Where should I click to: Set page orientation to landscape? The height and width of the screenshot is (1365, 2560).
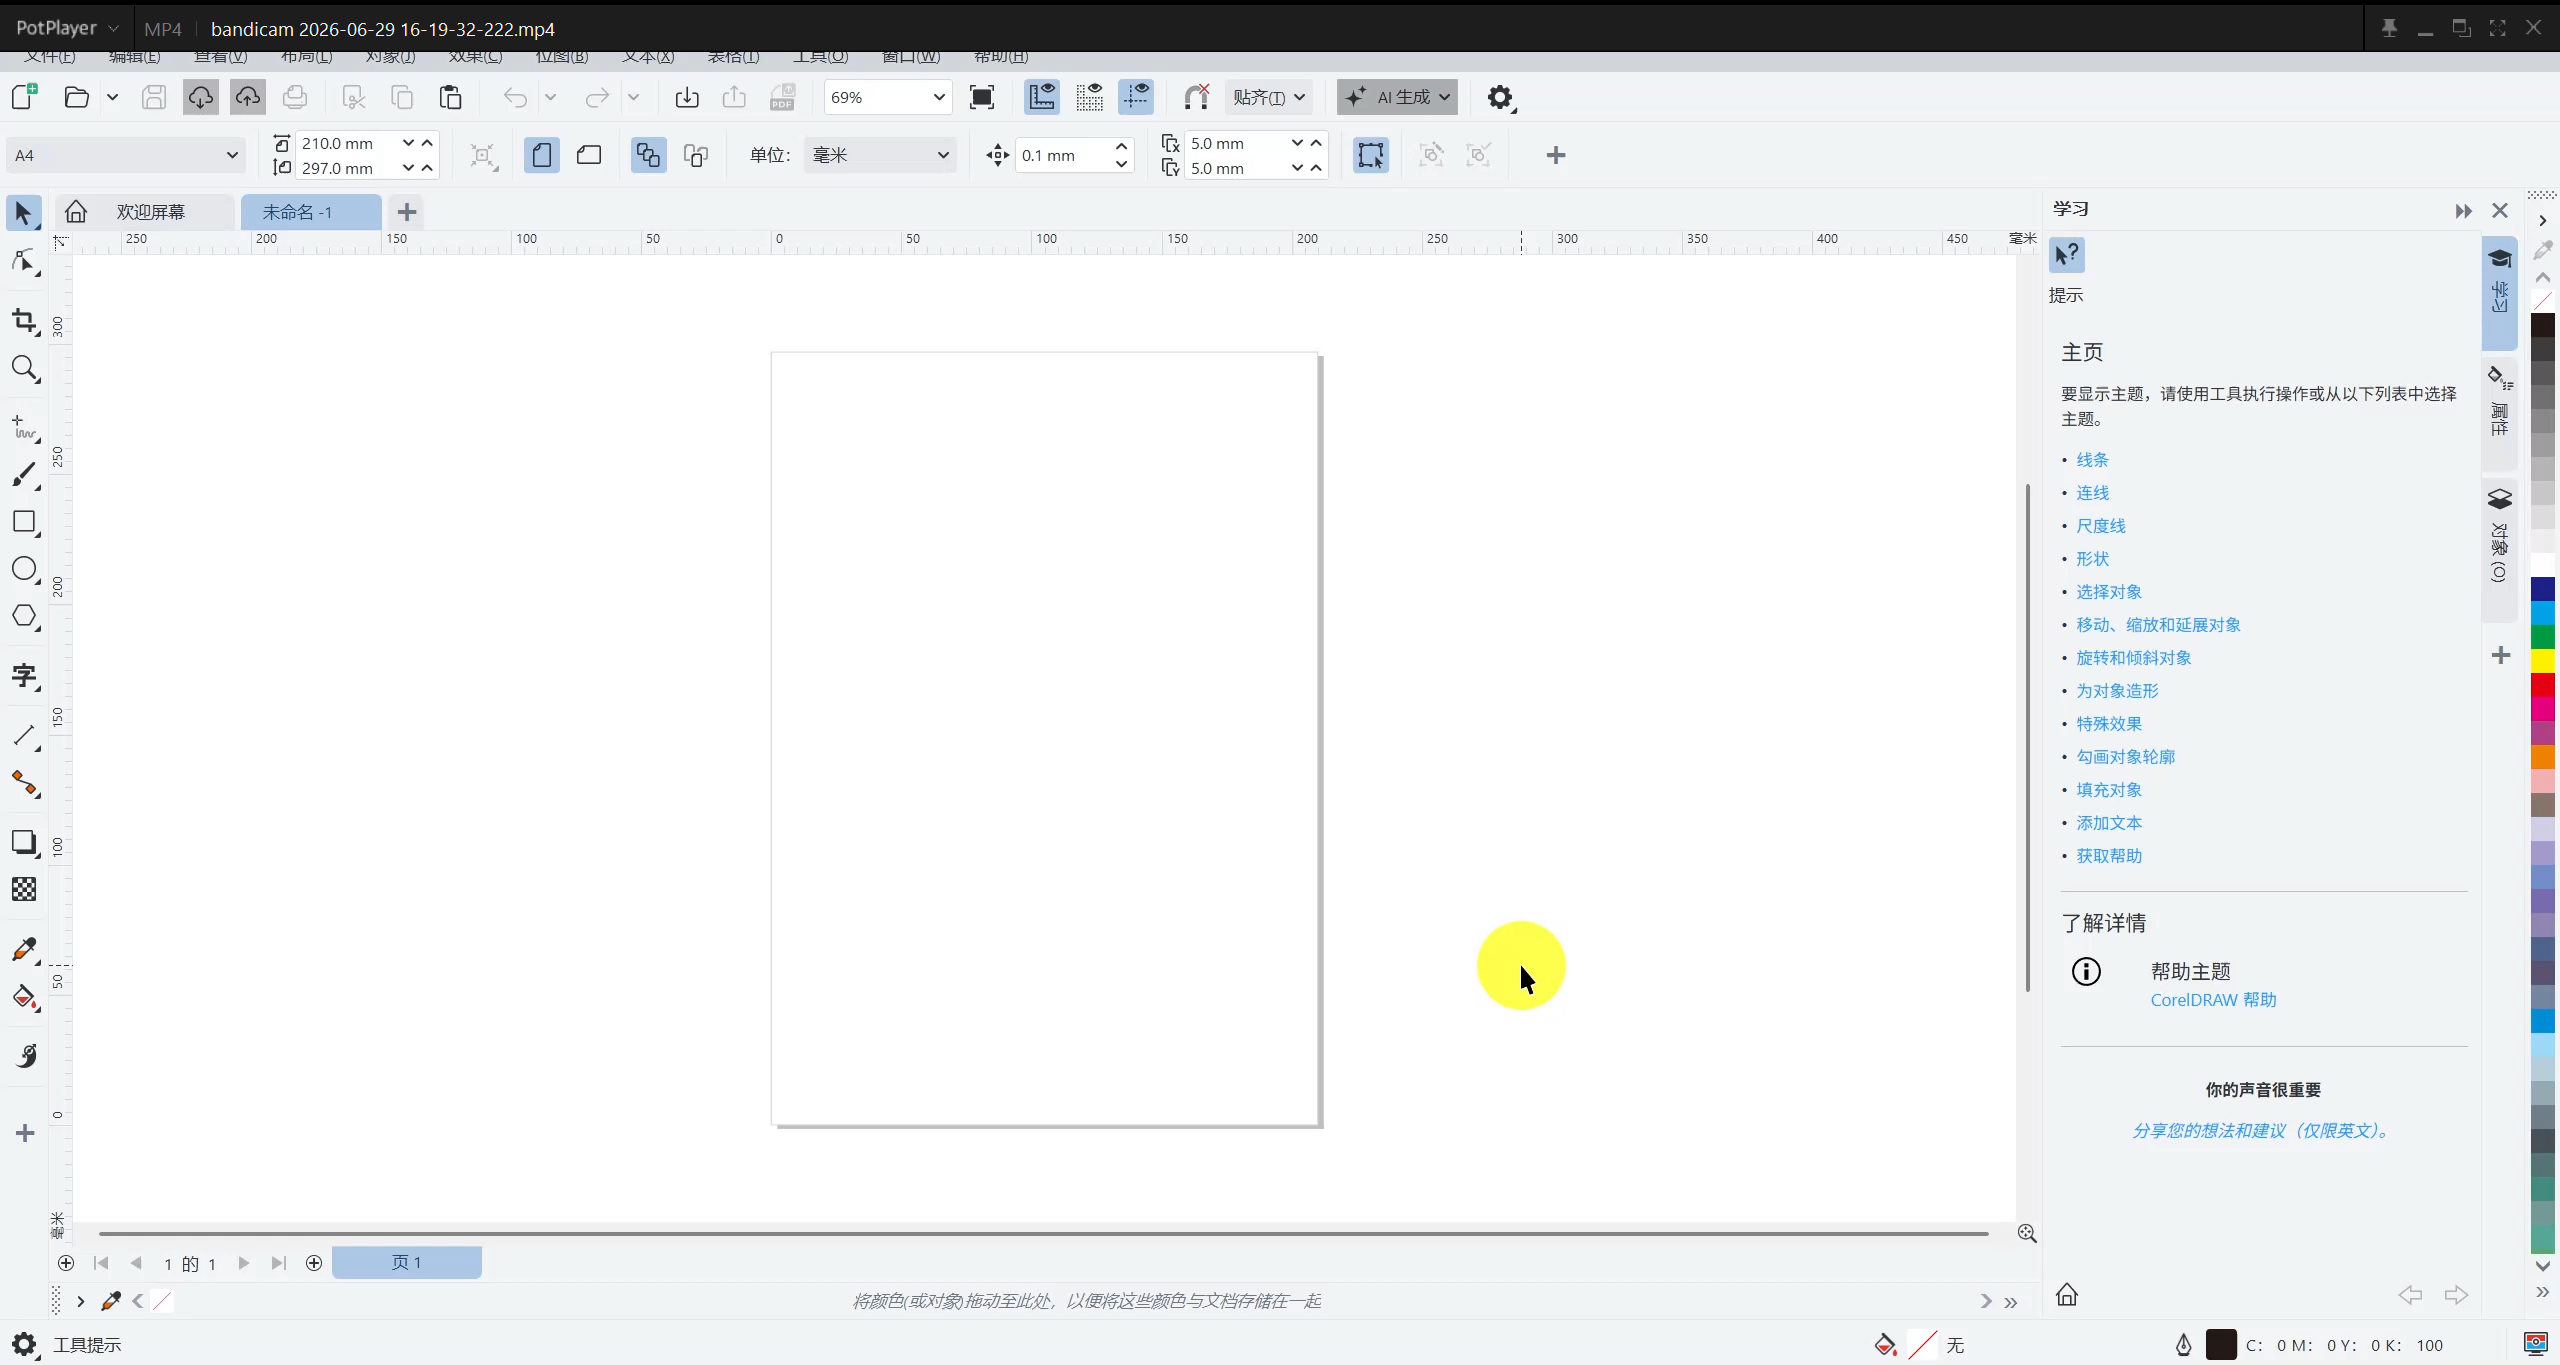click(x=589, y=155)
